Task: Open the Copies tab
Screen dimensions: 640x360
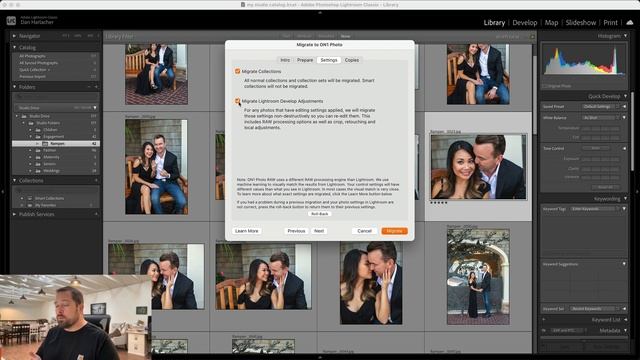Action: click(x=352, y=60)
